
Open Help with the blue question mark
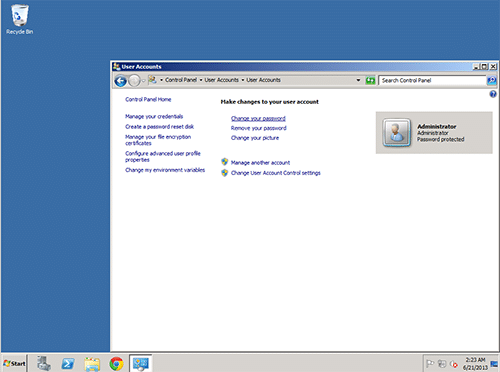(x=493, y=94)
